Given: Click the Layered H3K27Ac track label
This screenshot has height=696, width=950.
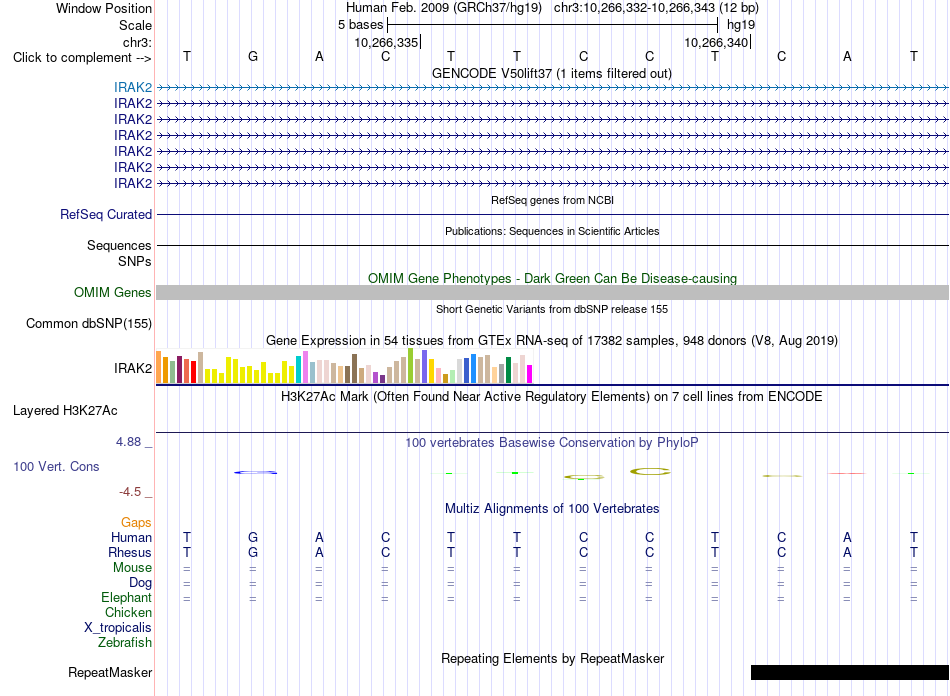Looking at the screenshot, I should [65, 411].
